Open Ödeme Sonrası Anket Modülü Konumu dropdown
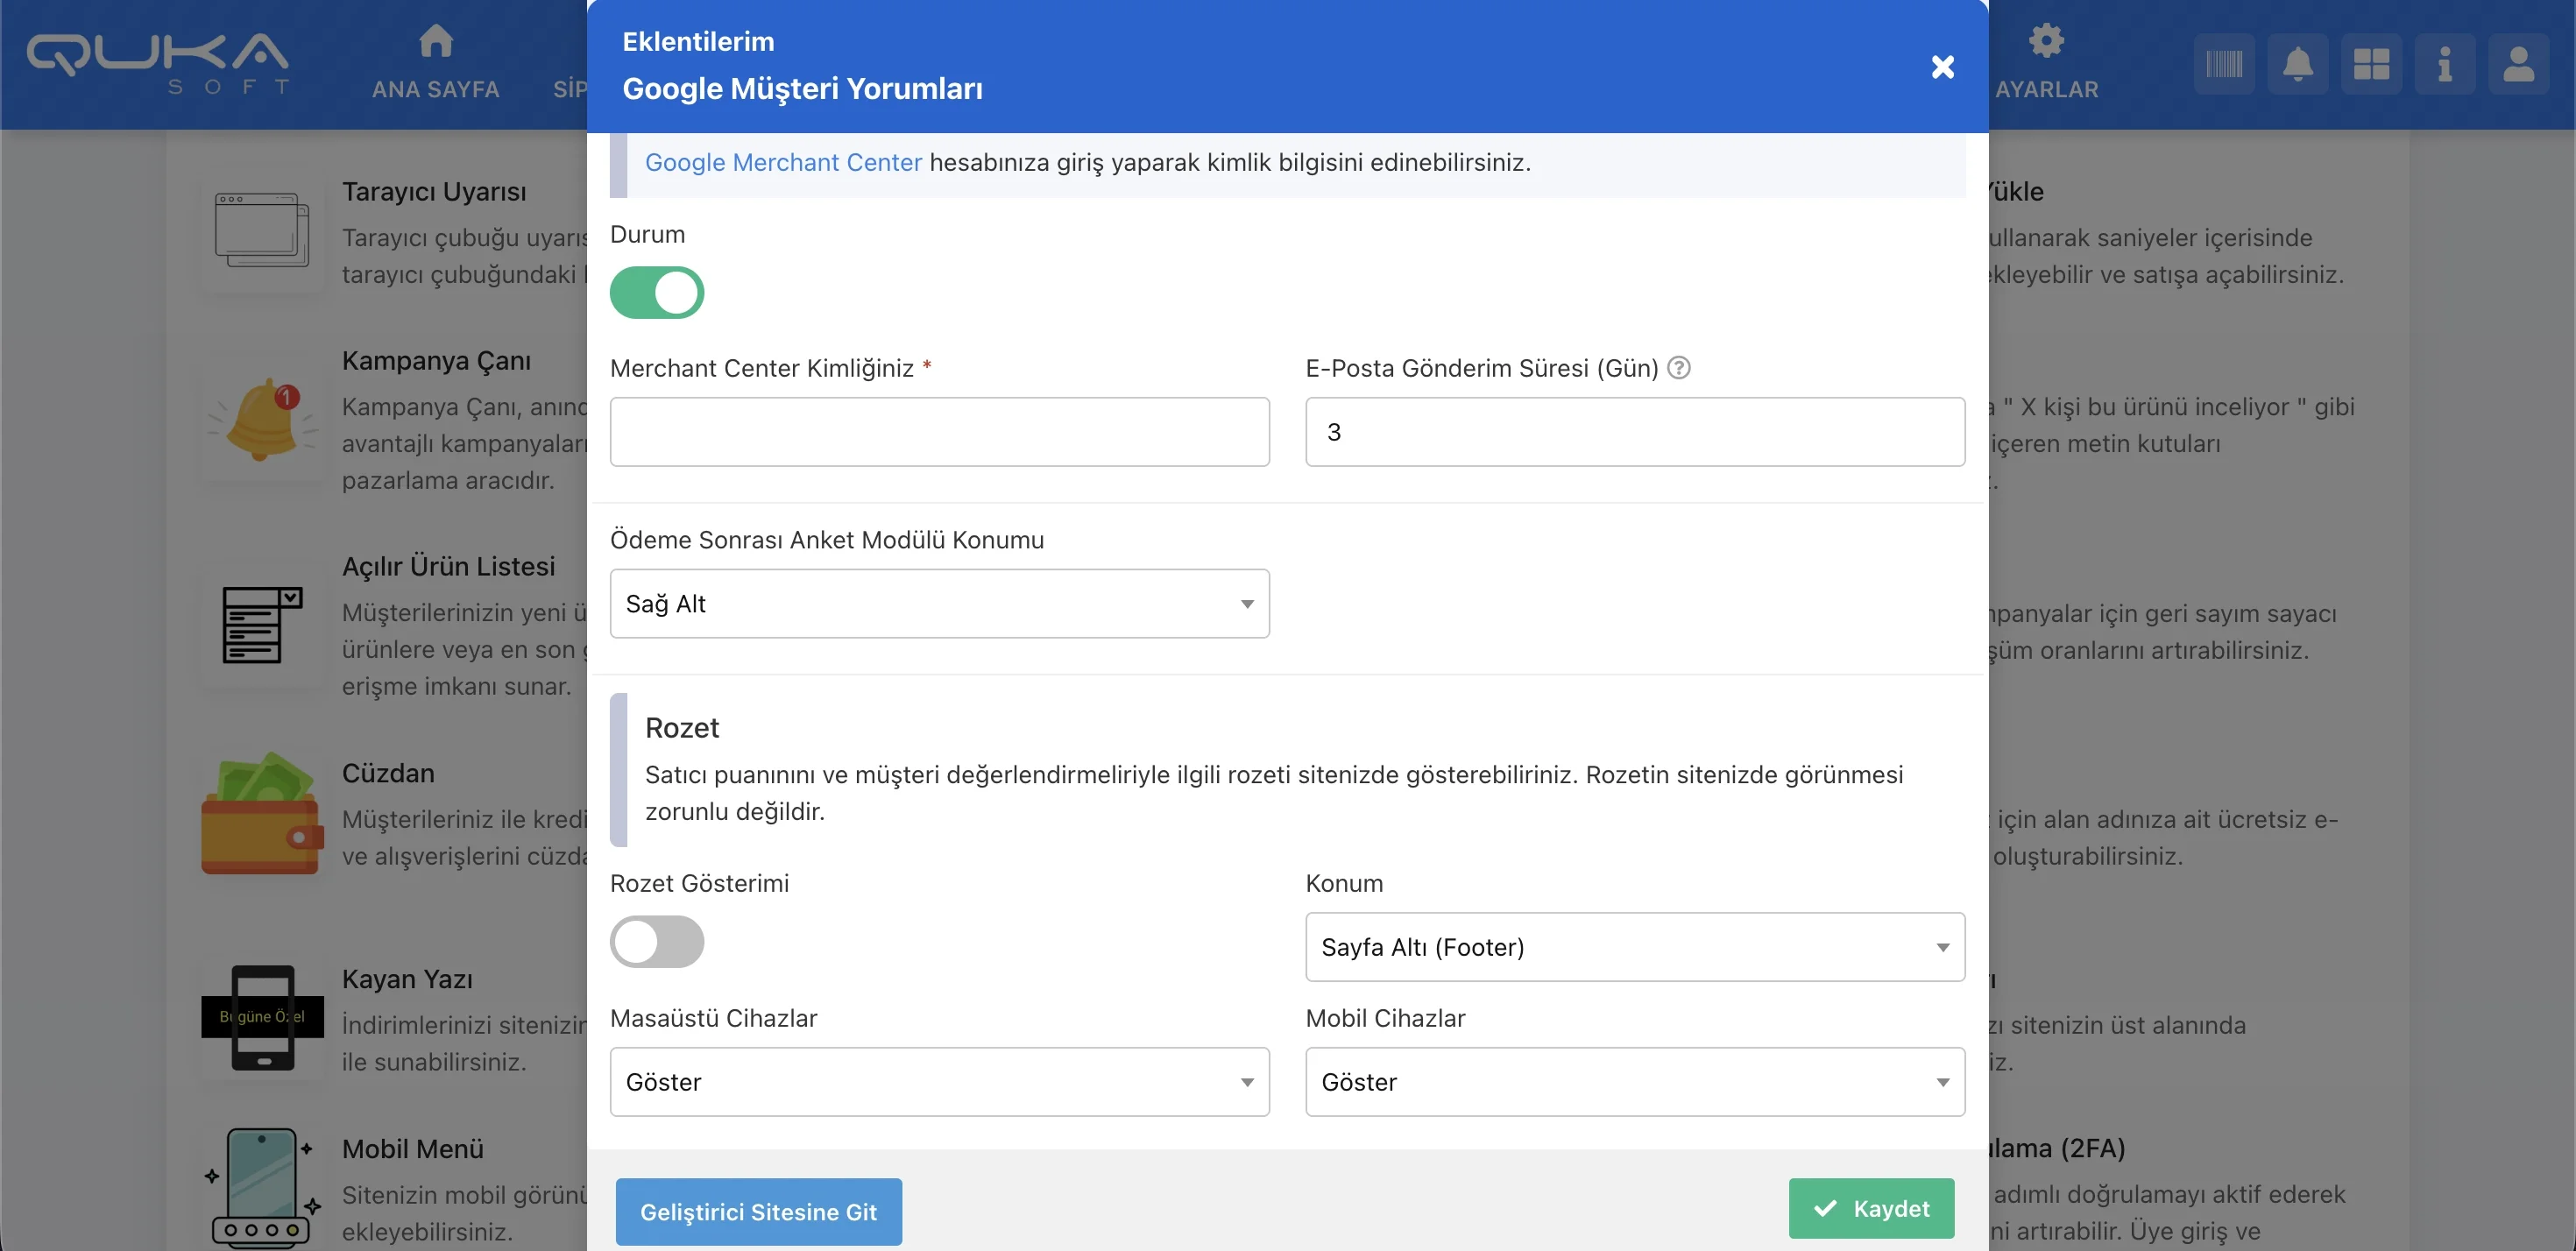This screenshot has width=2576, height=1251. pyautogui.click(x=939, y=604)
